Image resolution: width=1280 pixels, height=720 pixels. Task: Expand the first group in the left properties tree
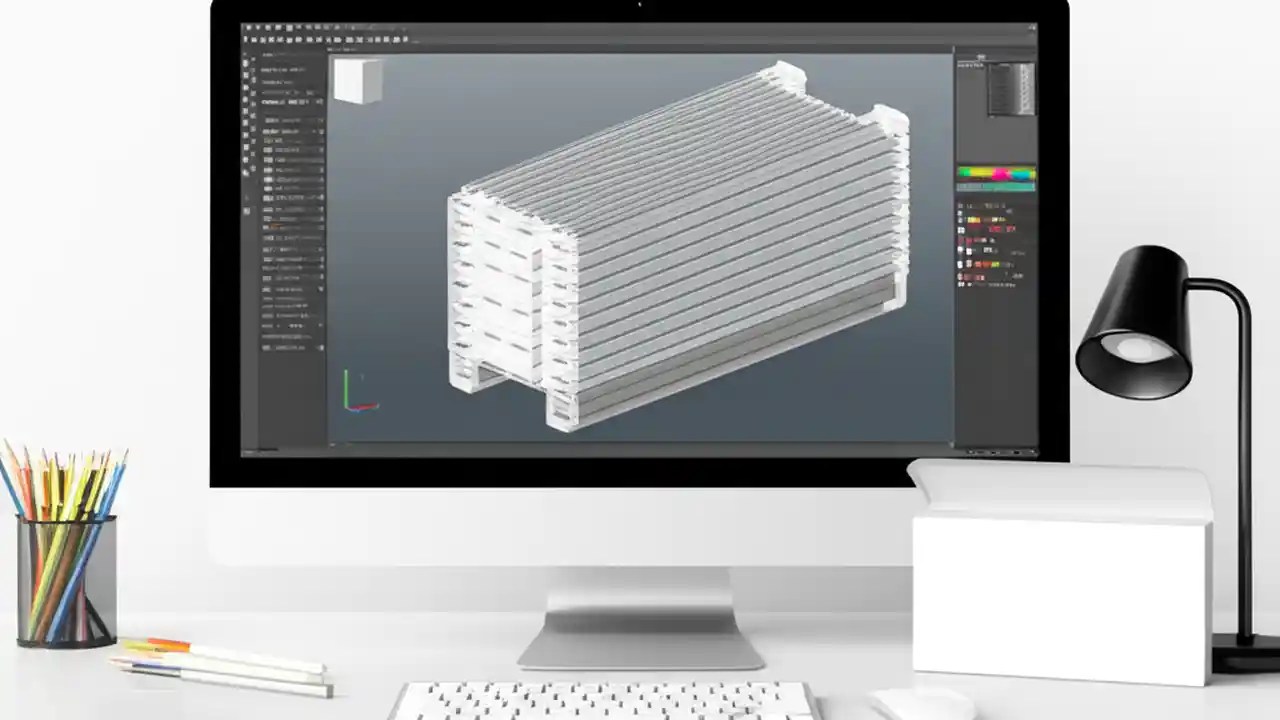pyautogui.click(x=262, y=120)
